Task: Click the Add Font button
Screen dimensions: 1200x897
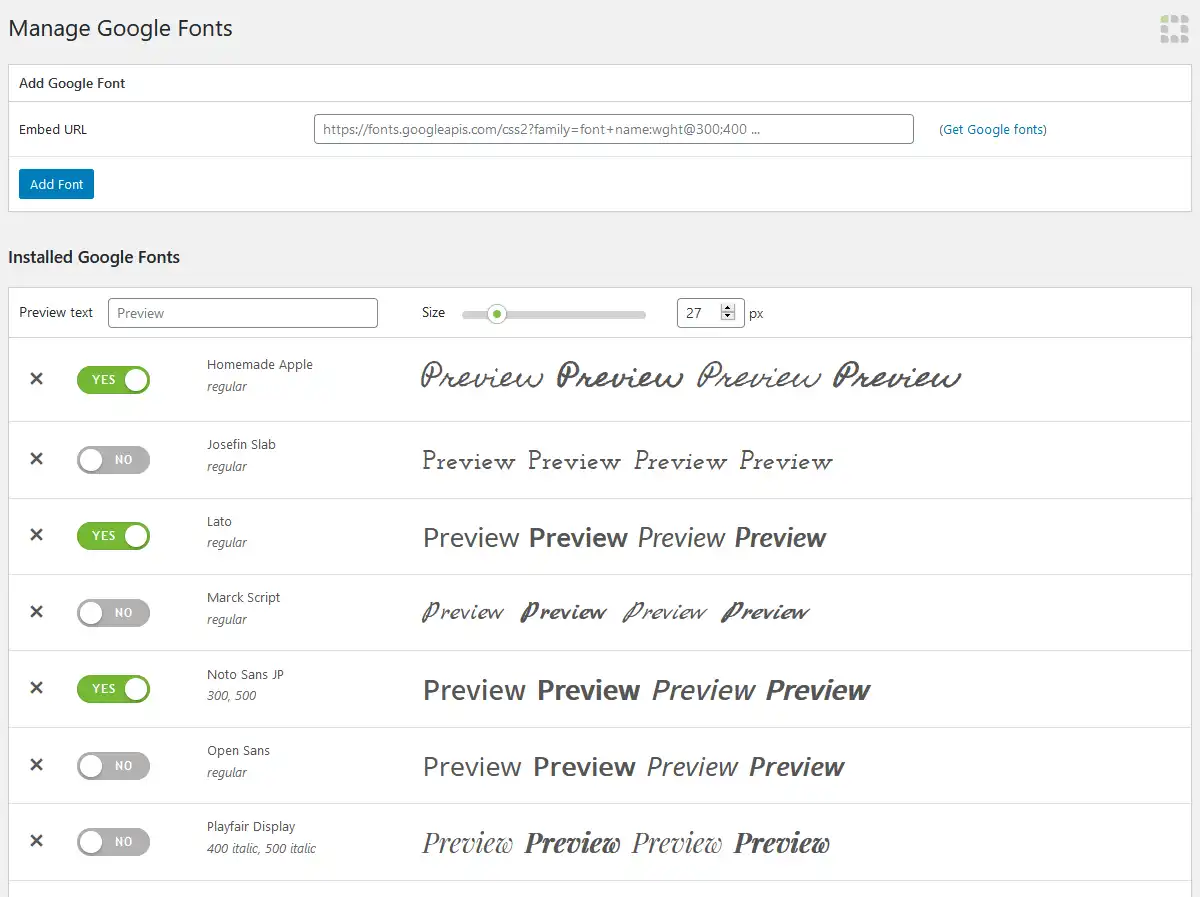Action: pyautogui.click(x=56, y=184)
